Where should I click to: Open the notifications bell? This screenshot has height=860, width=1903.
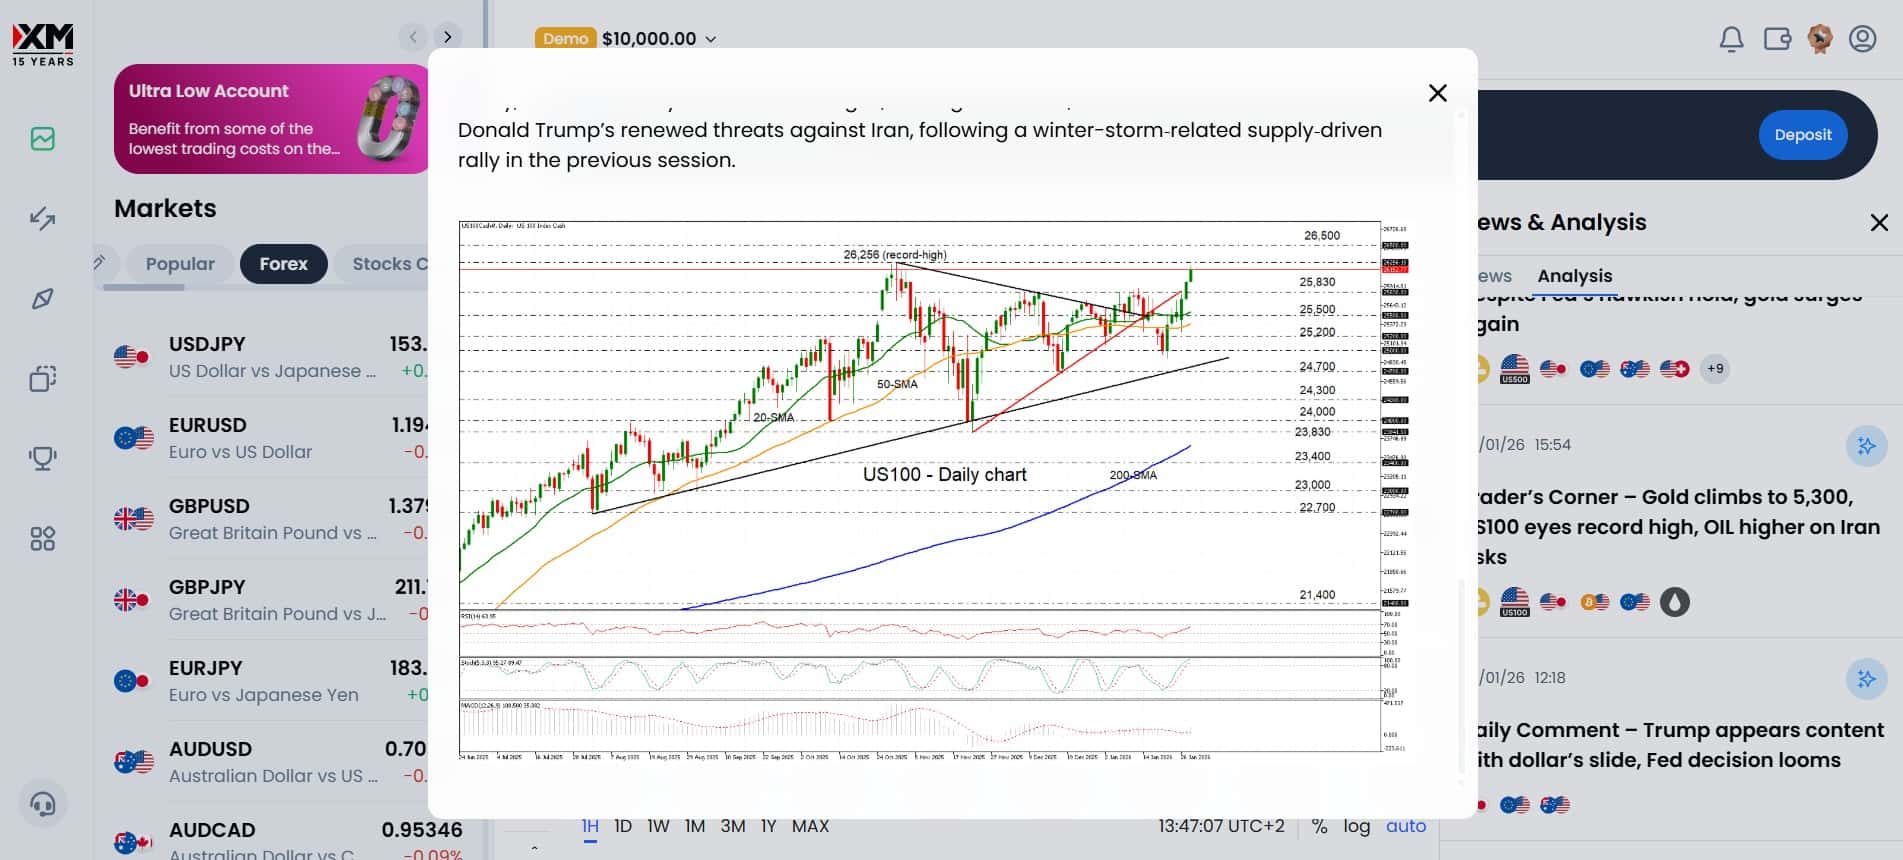[x=1731, y=39]
